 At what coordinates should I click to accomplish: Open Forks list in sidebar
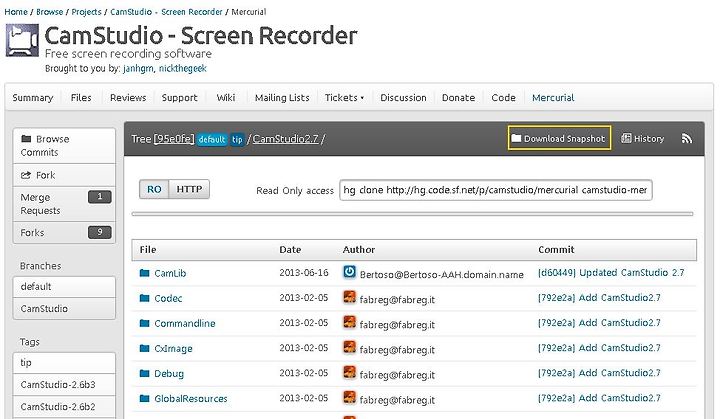click(64, 232)
